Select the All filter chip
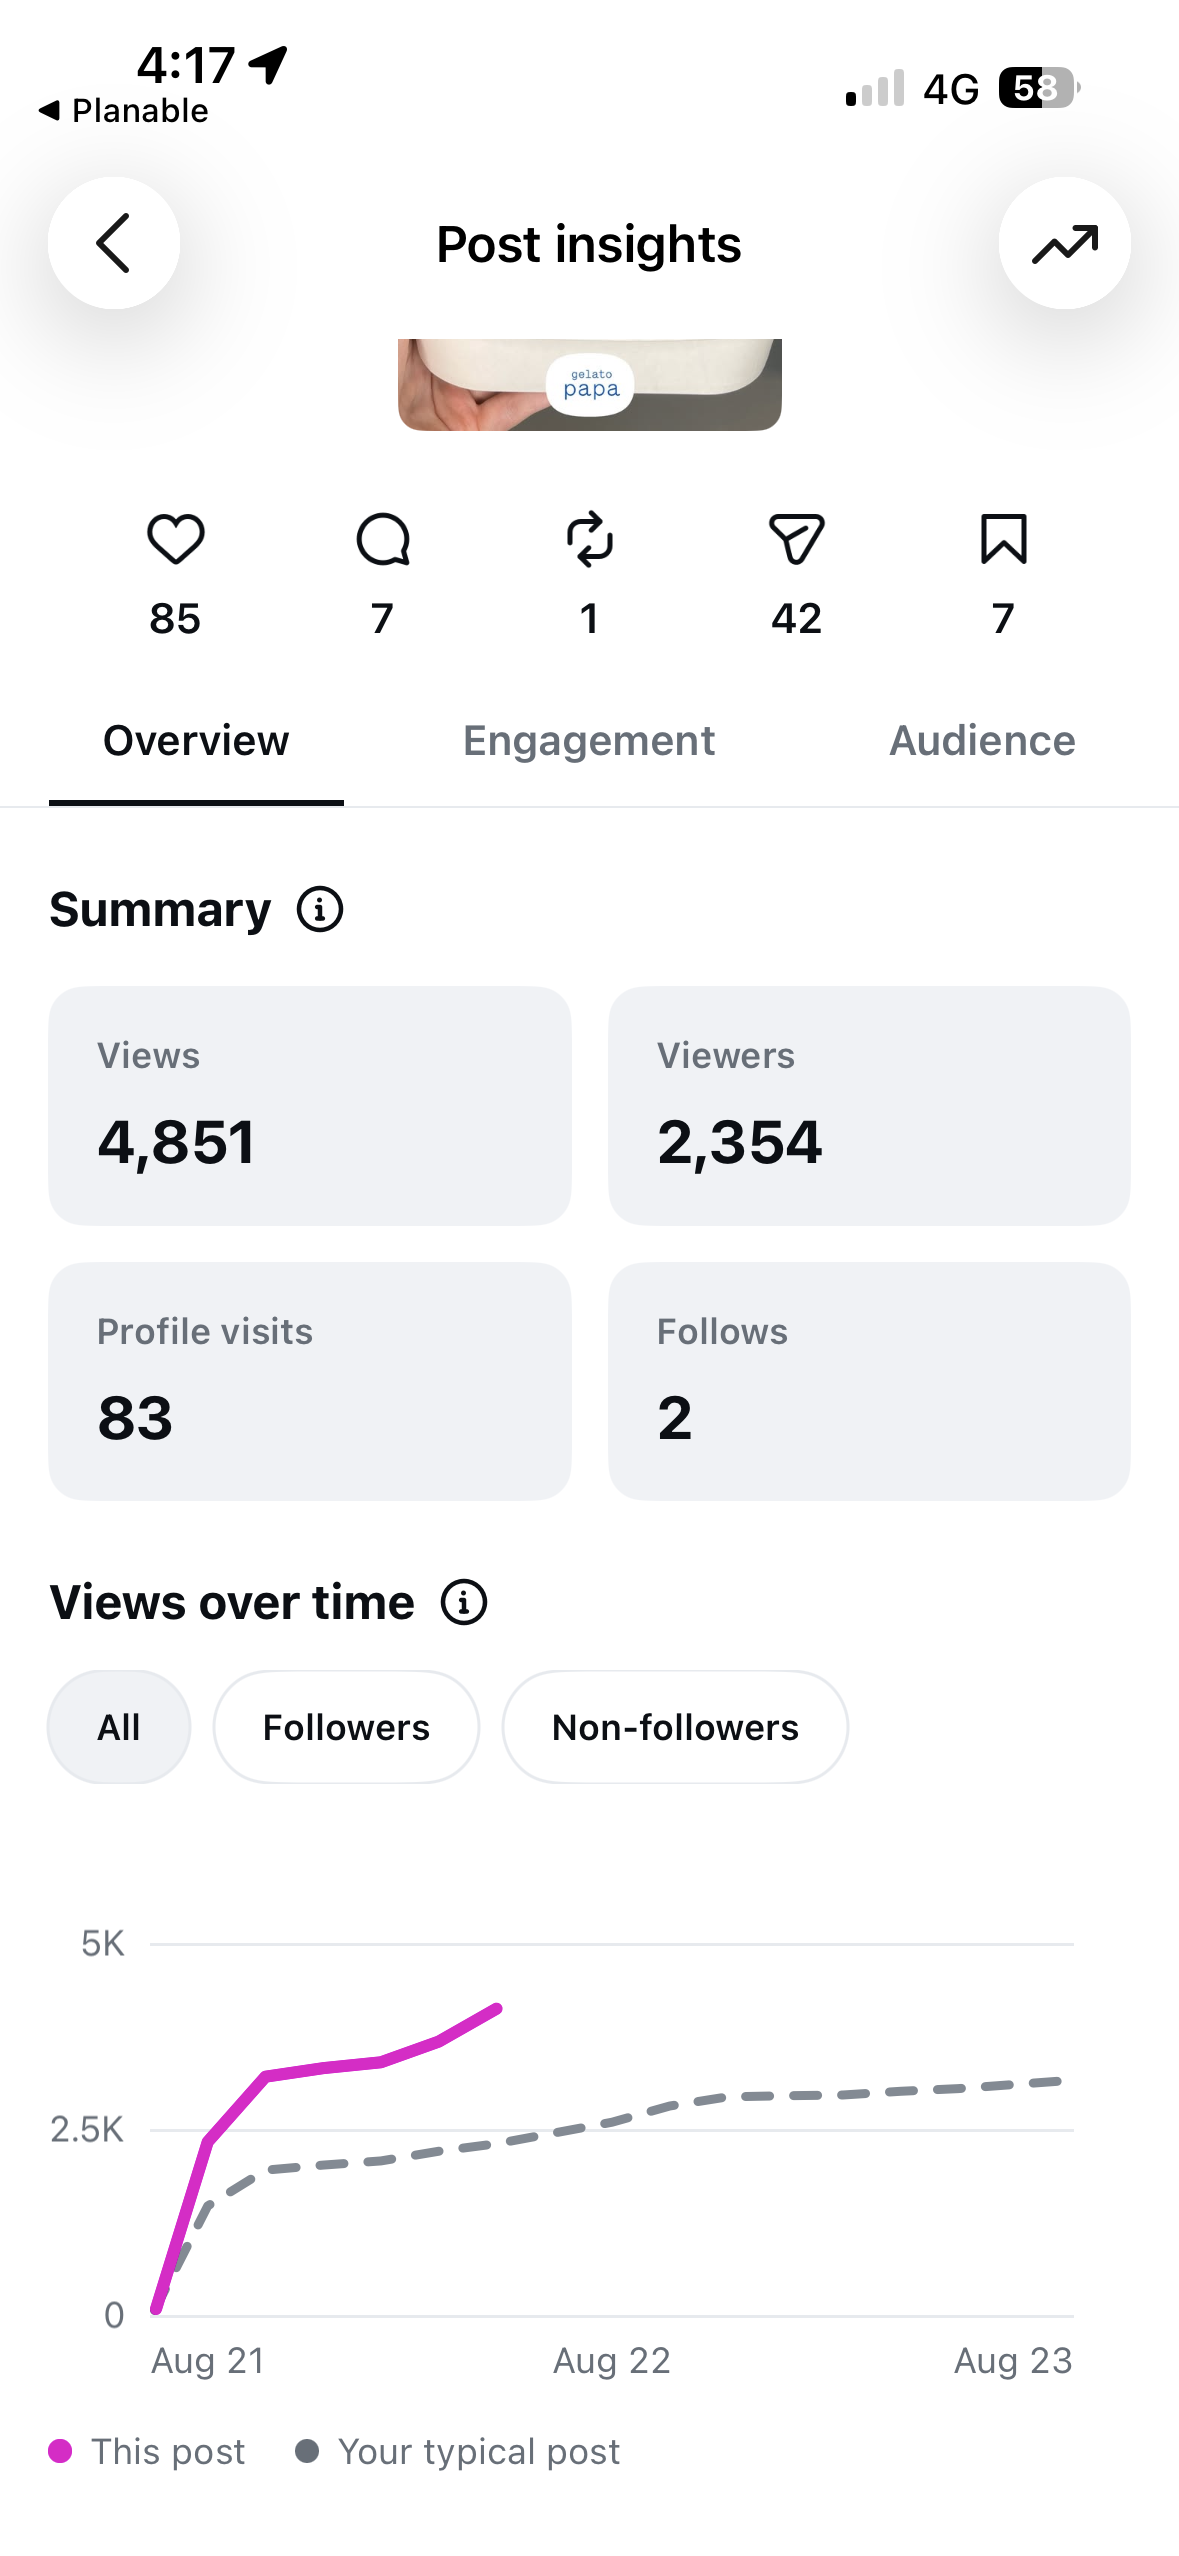This screenshot has height=2556, width=1179. [x=119, y=1727]
